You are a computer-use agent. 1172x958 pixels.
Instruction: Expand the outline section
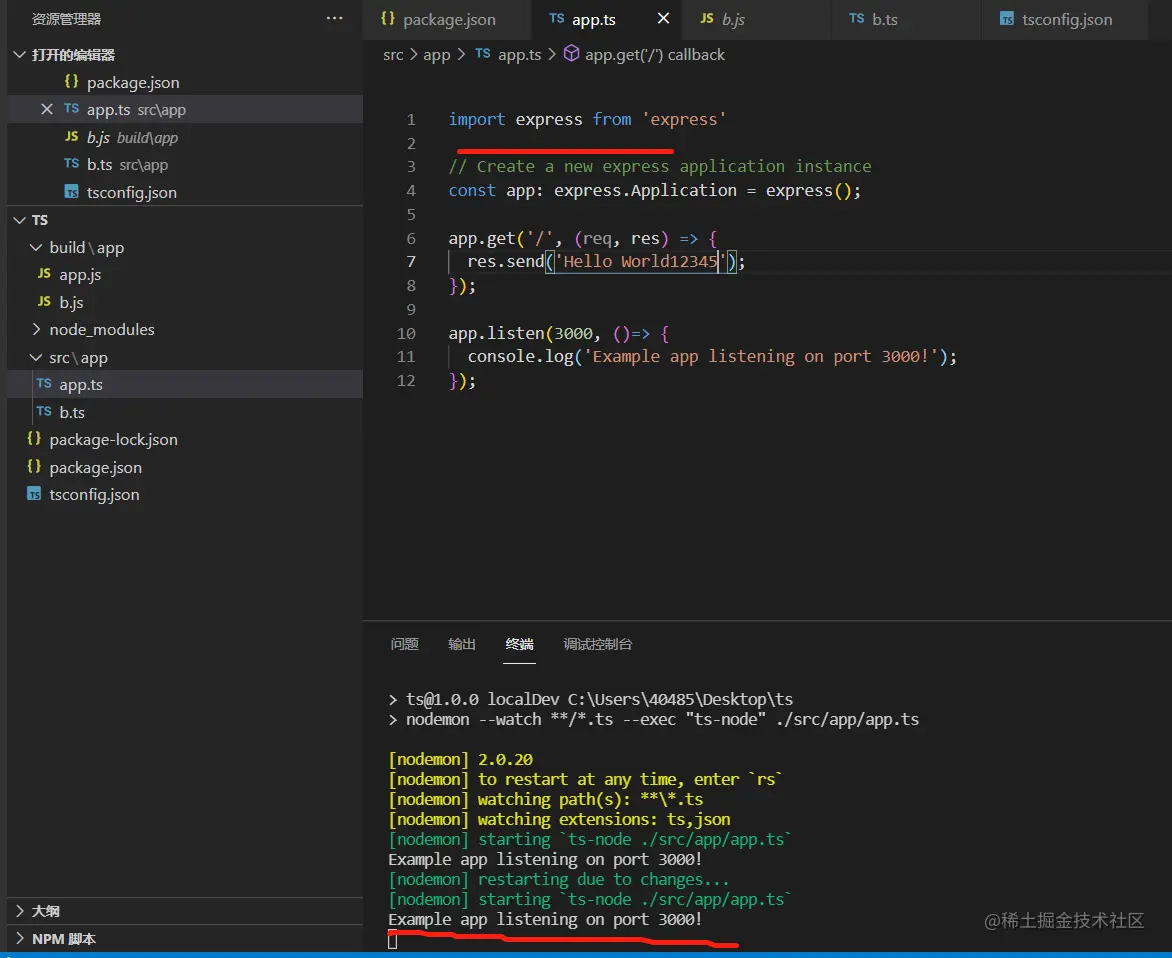pos(19,911)
